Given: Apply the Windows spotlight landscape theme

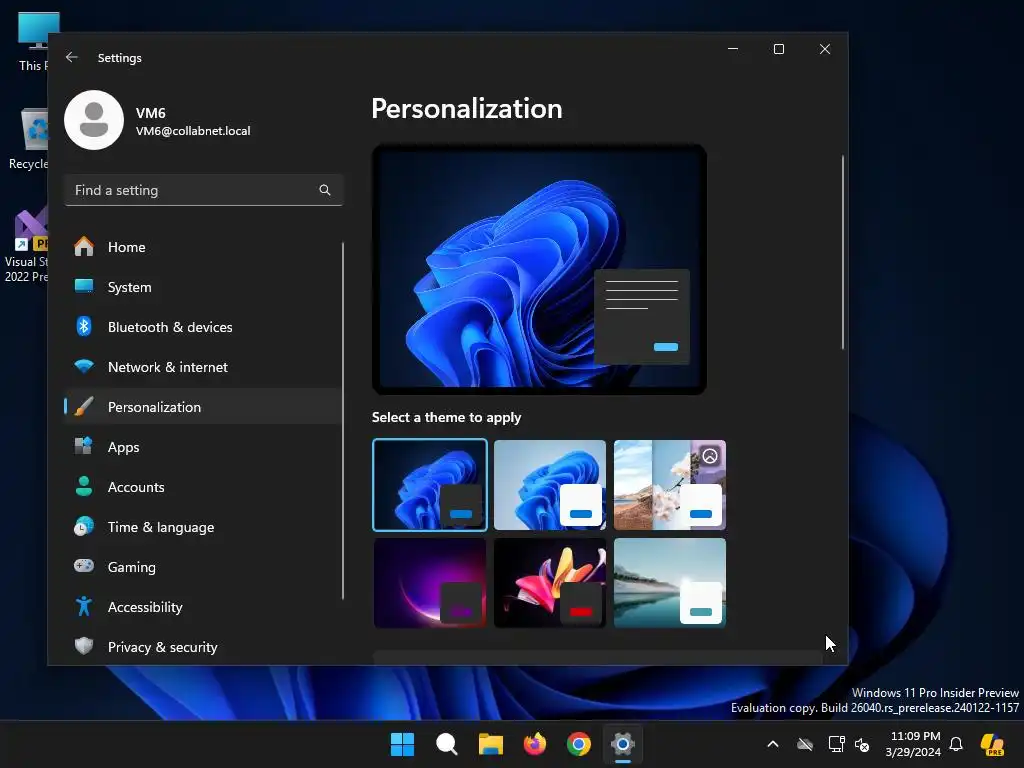Looking at the screenshot, I should 670,485.
